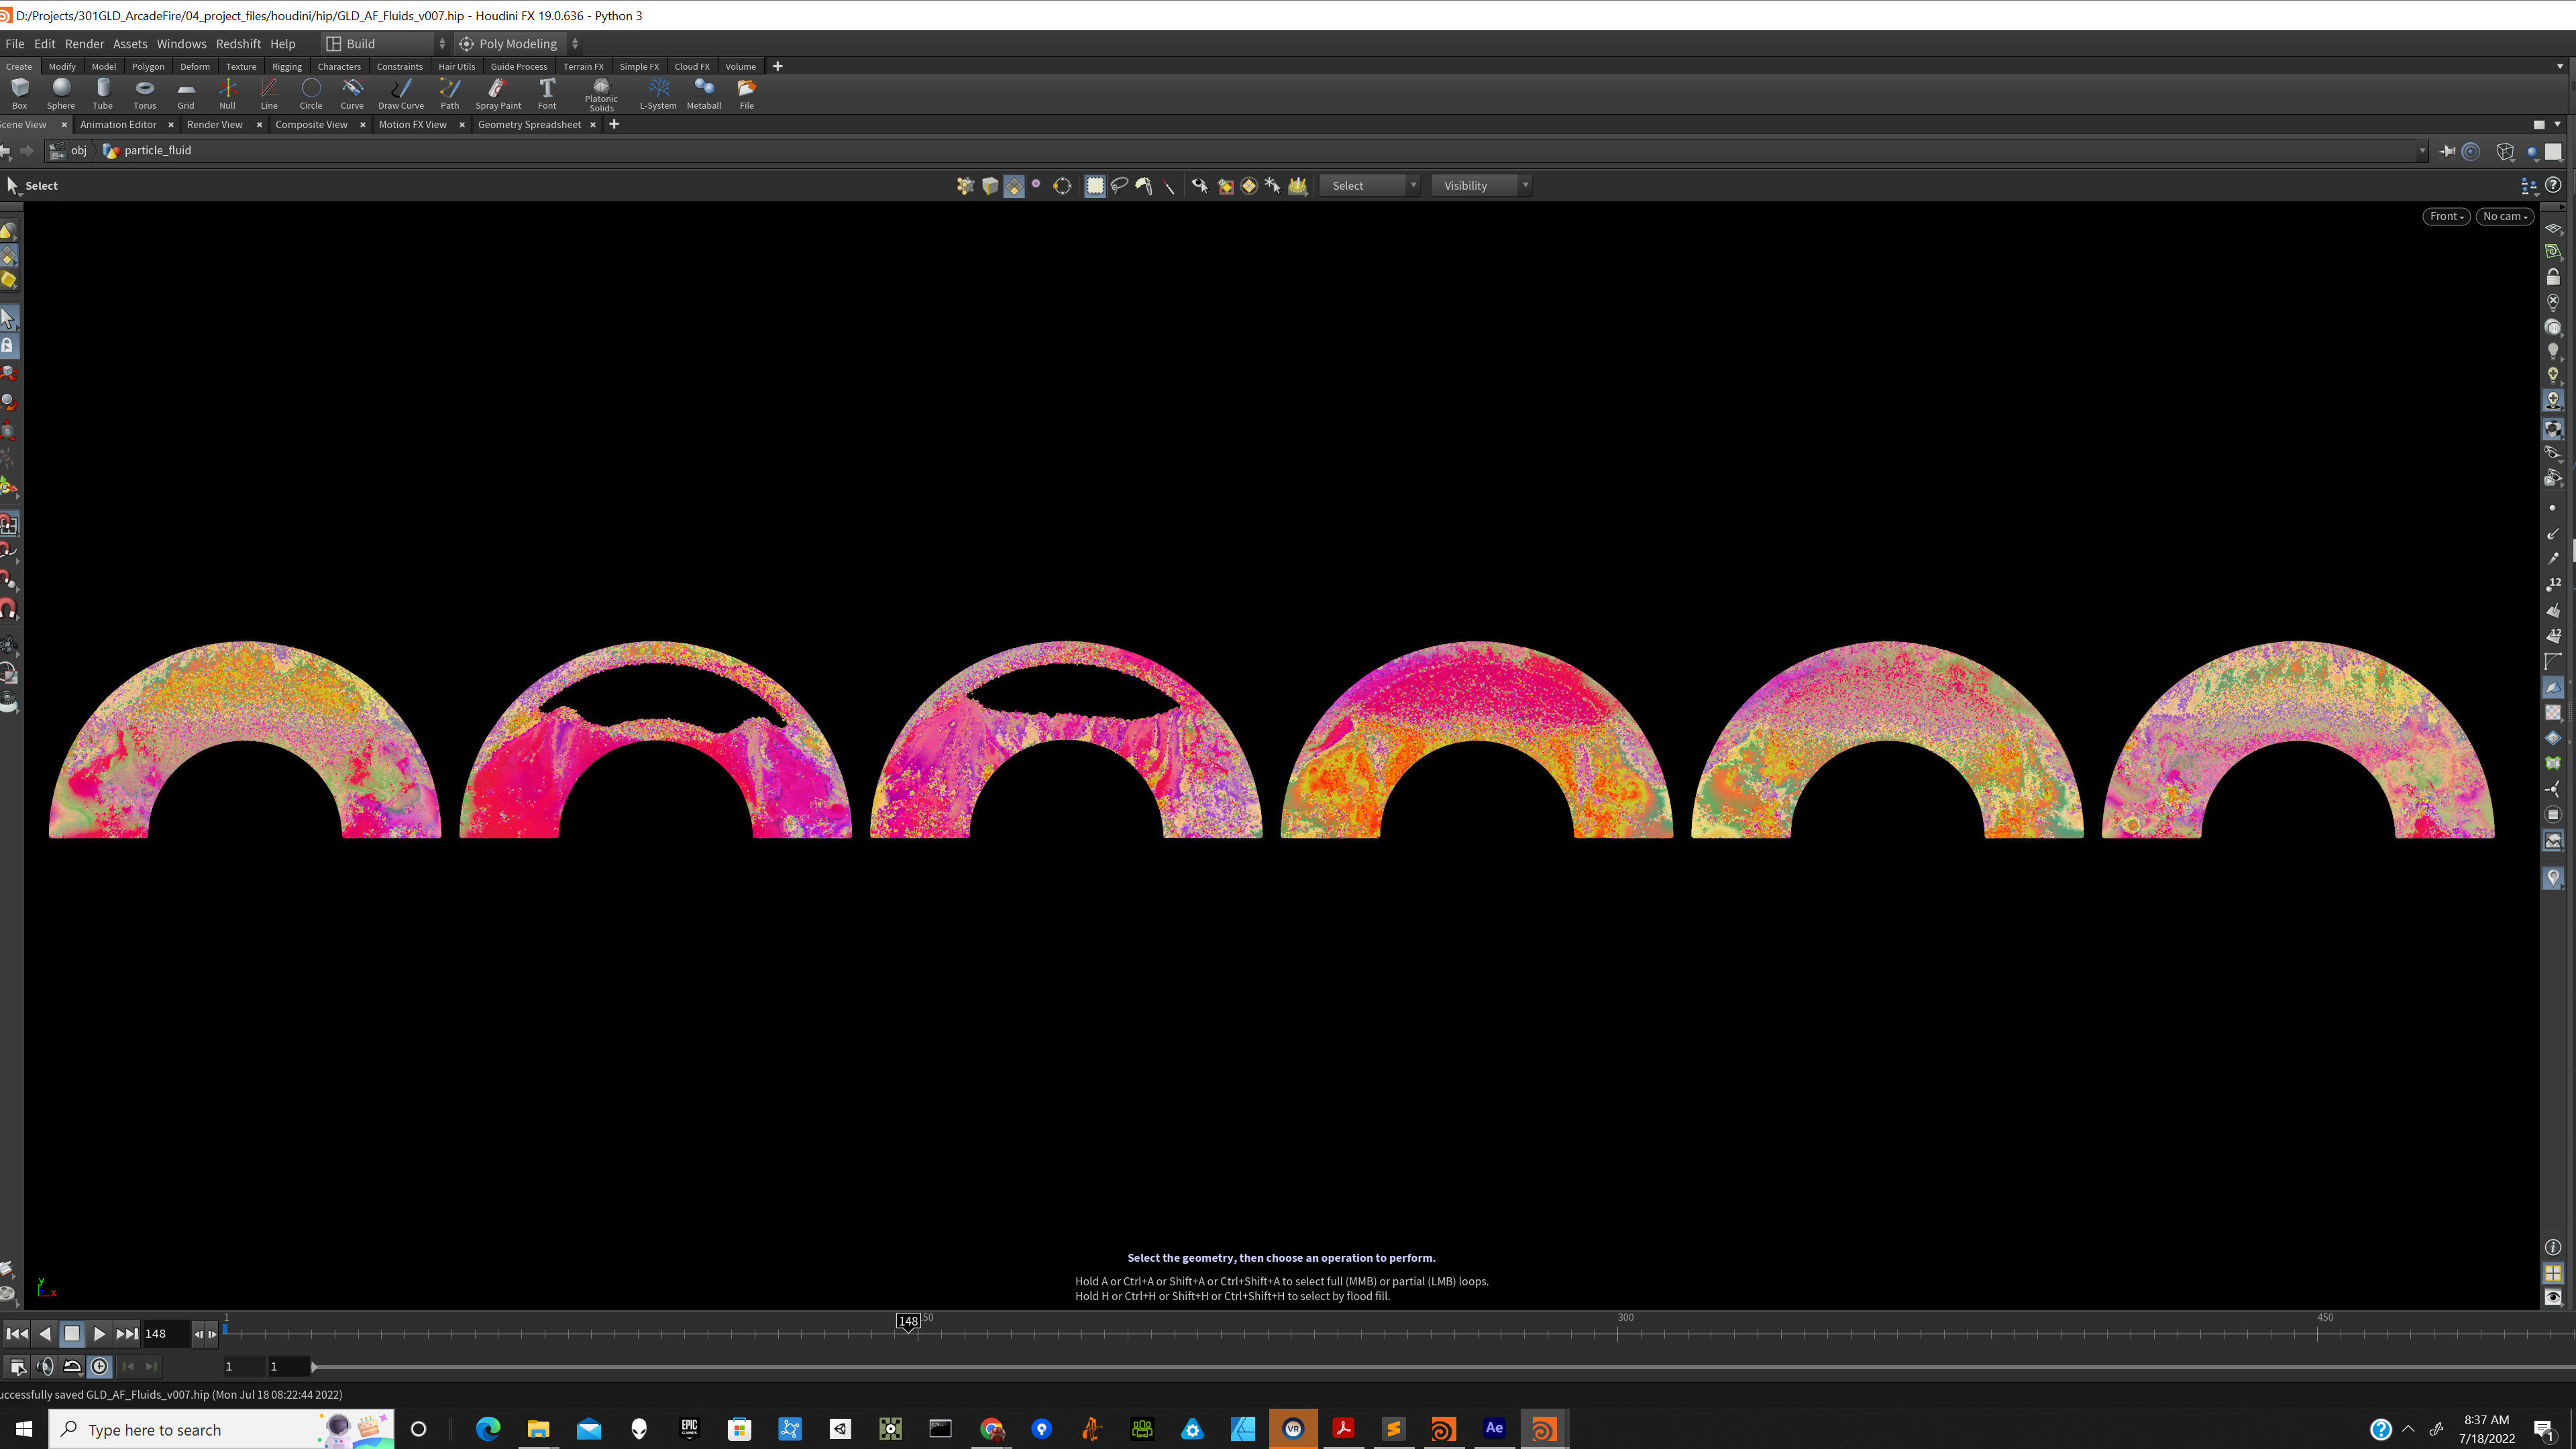
Task: Play the animation forward
Action: [99, 1333]
